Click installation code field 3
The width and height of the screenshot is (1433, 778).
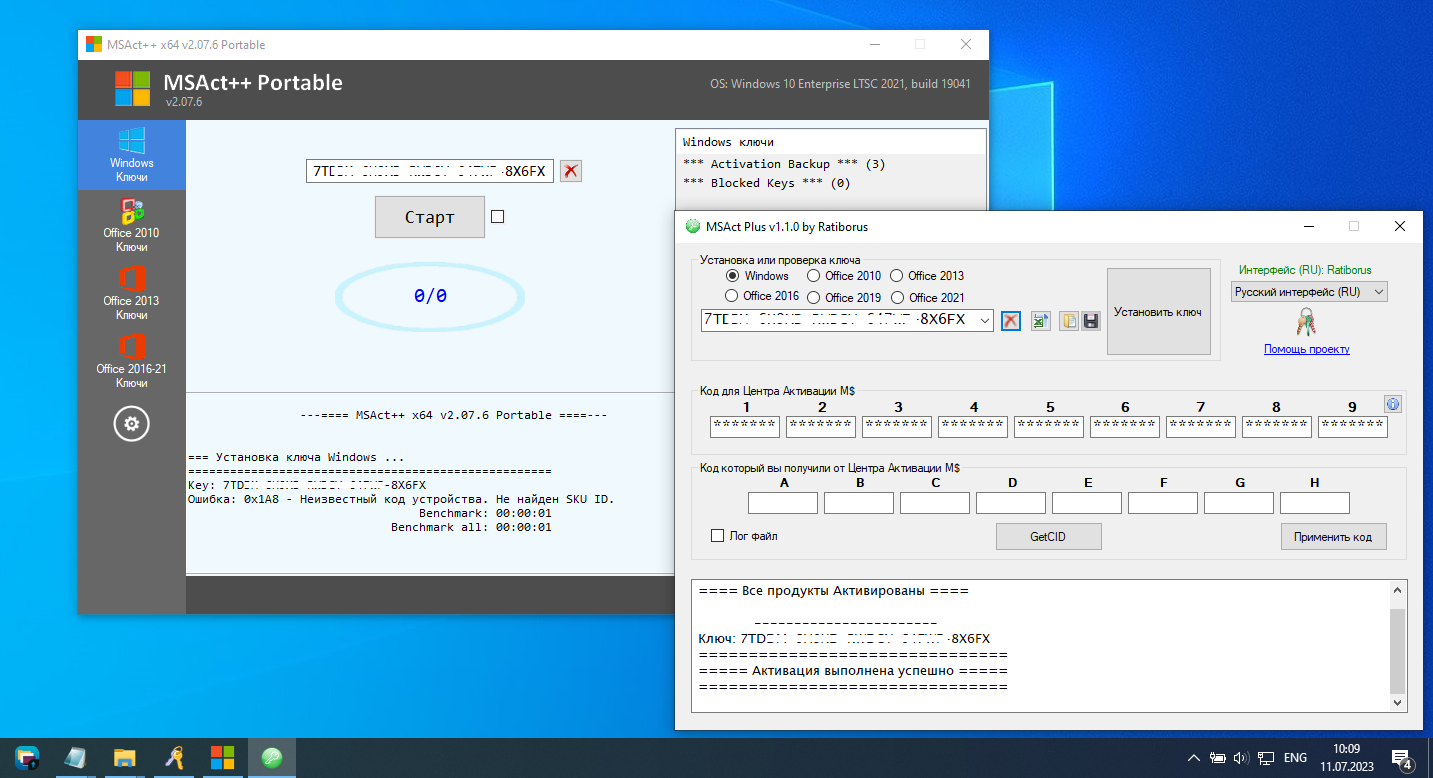tap(897, 427)
